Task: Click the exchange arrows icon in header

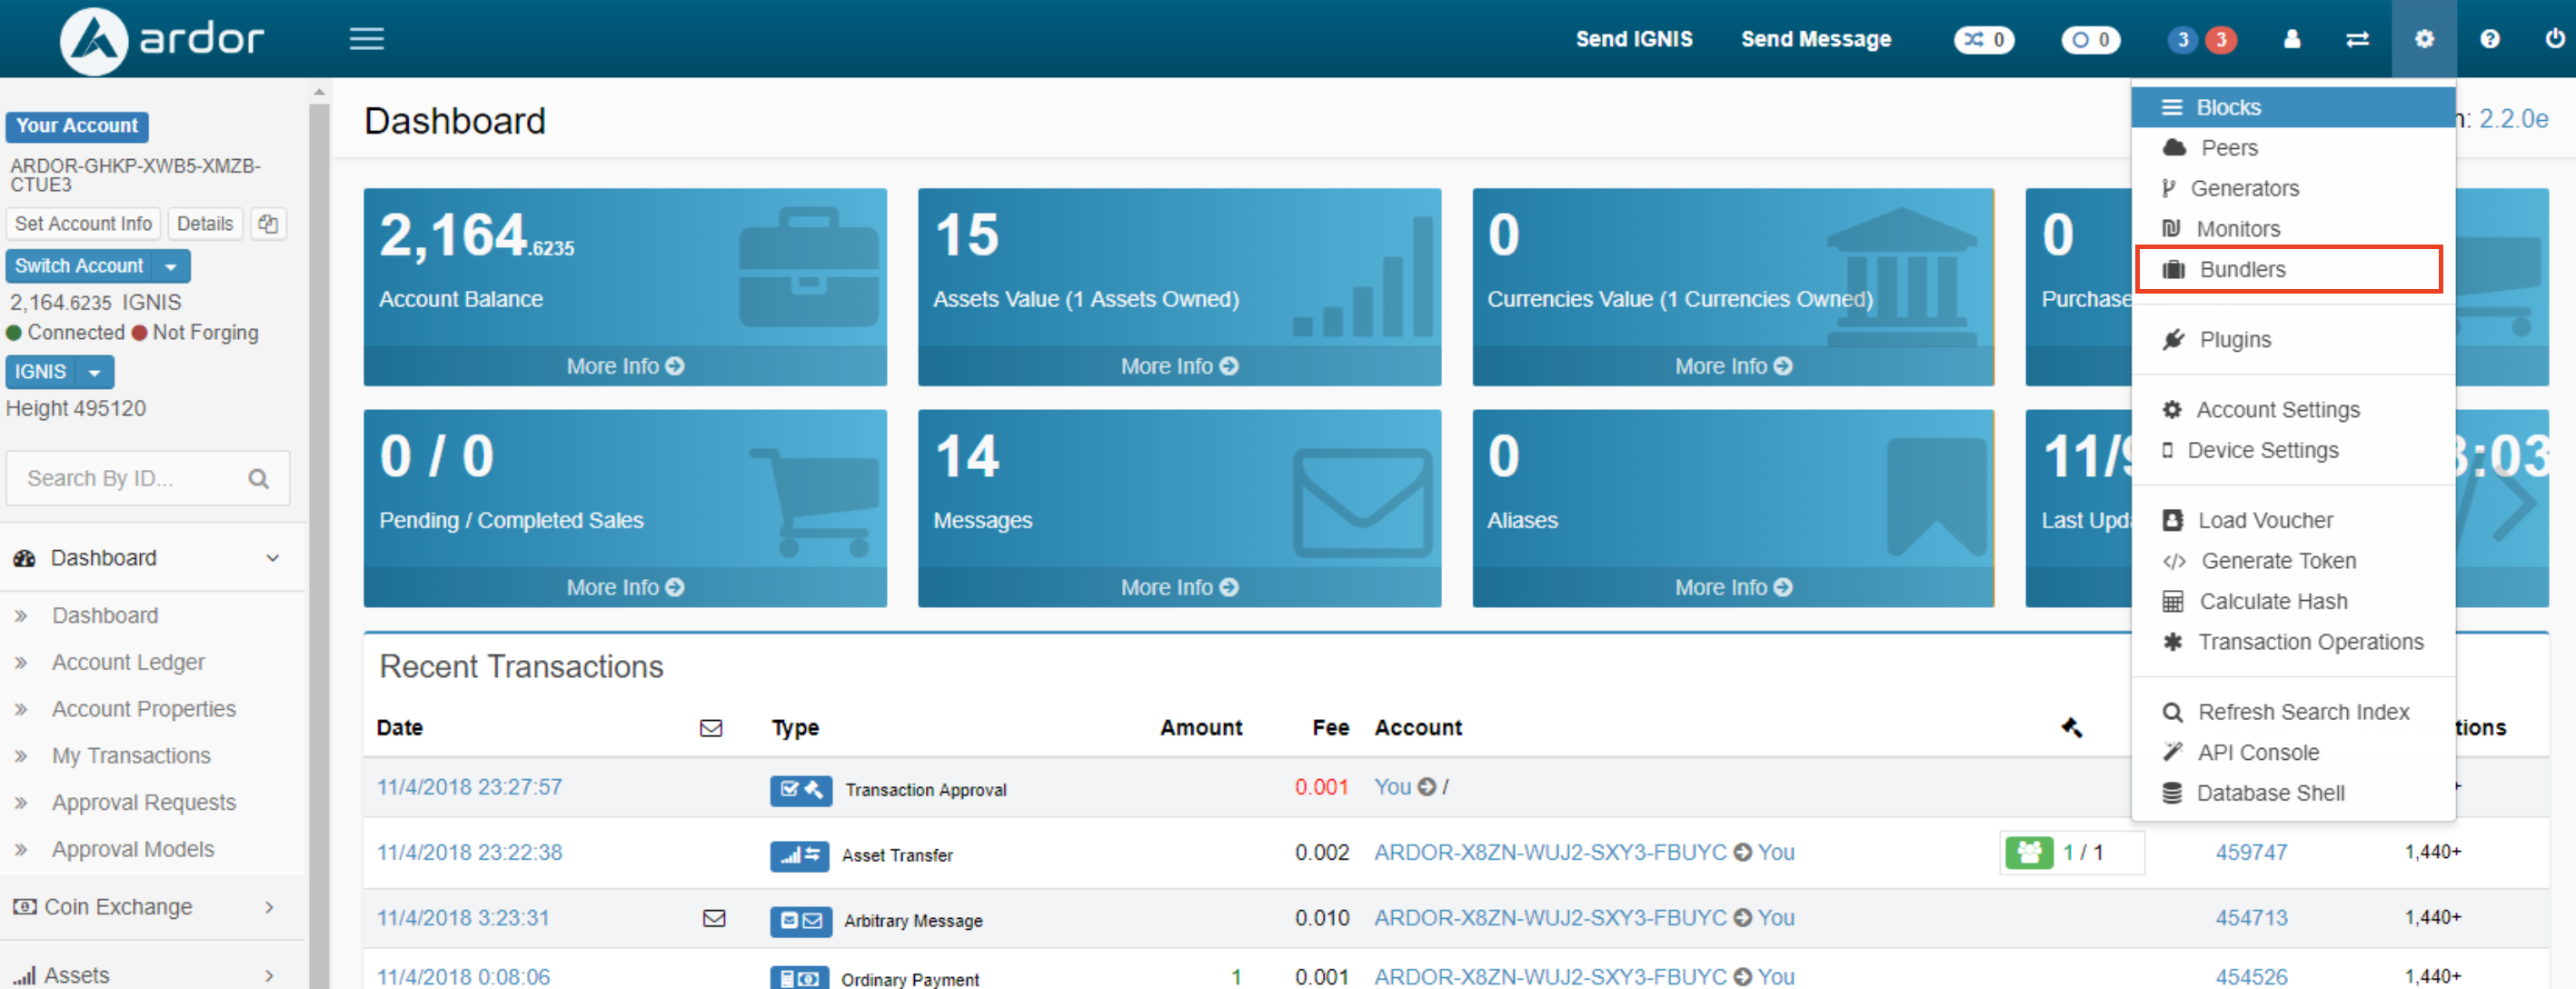Action: (x=2357, y=39)
